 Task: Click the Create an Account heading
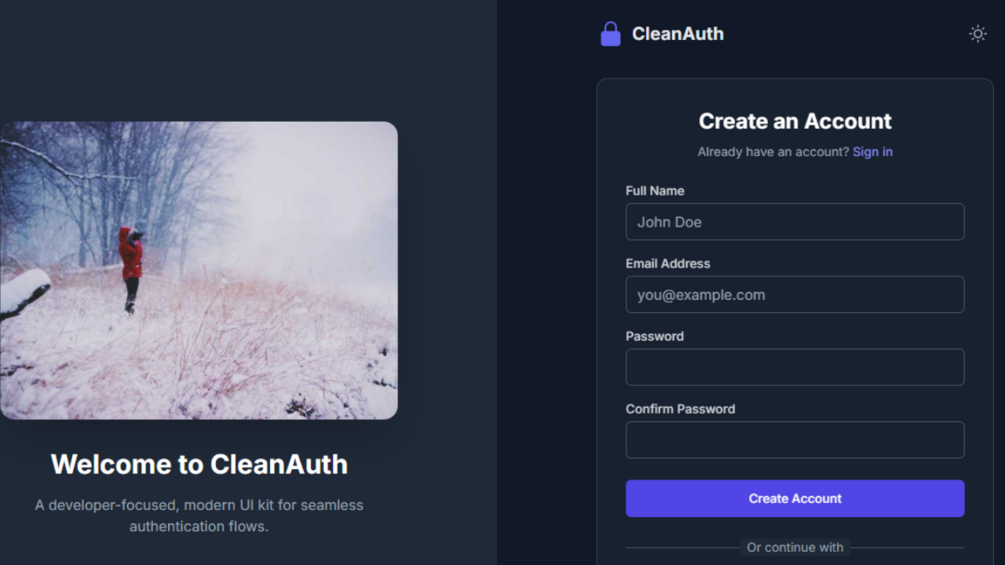795,121
